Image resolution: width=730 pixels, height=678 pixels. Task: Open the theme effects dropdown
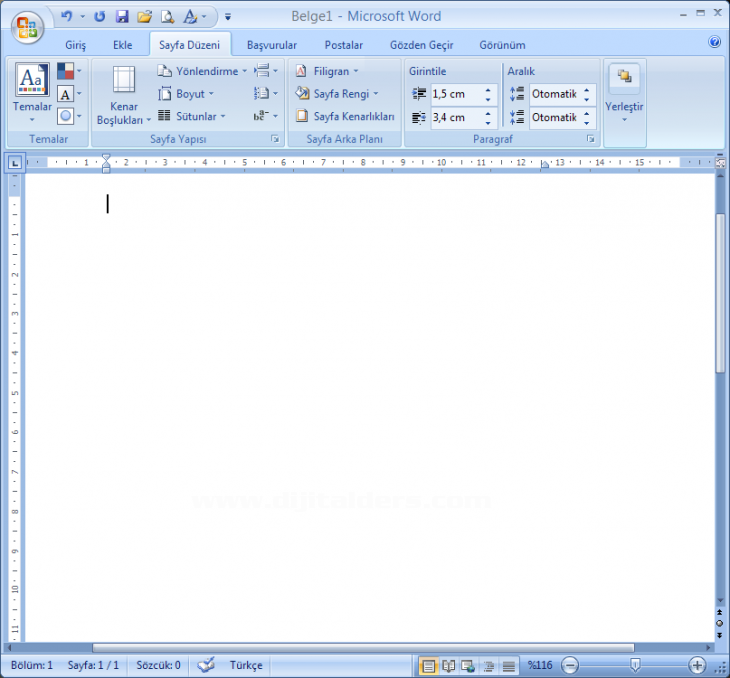69,116
